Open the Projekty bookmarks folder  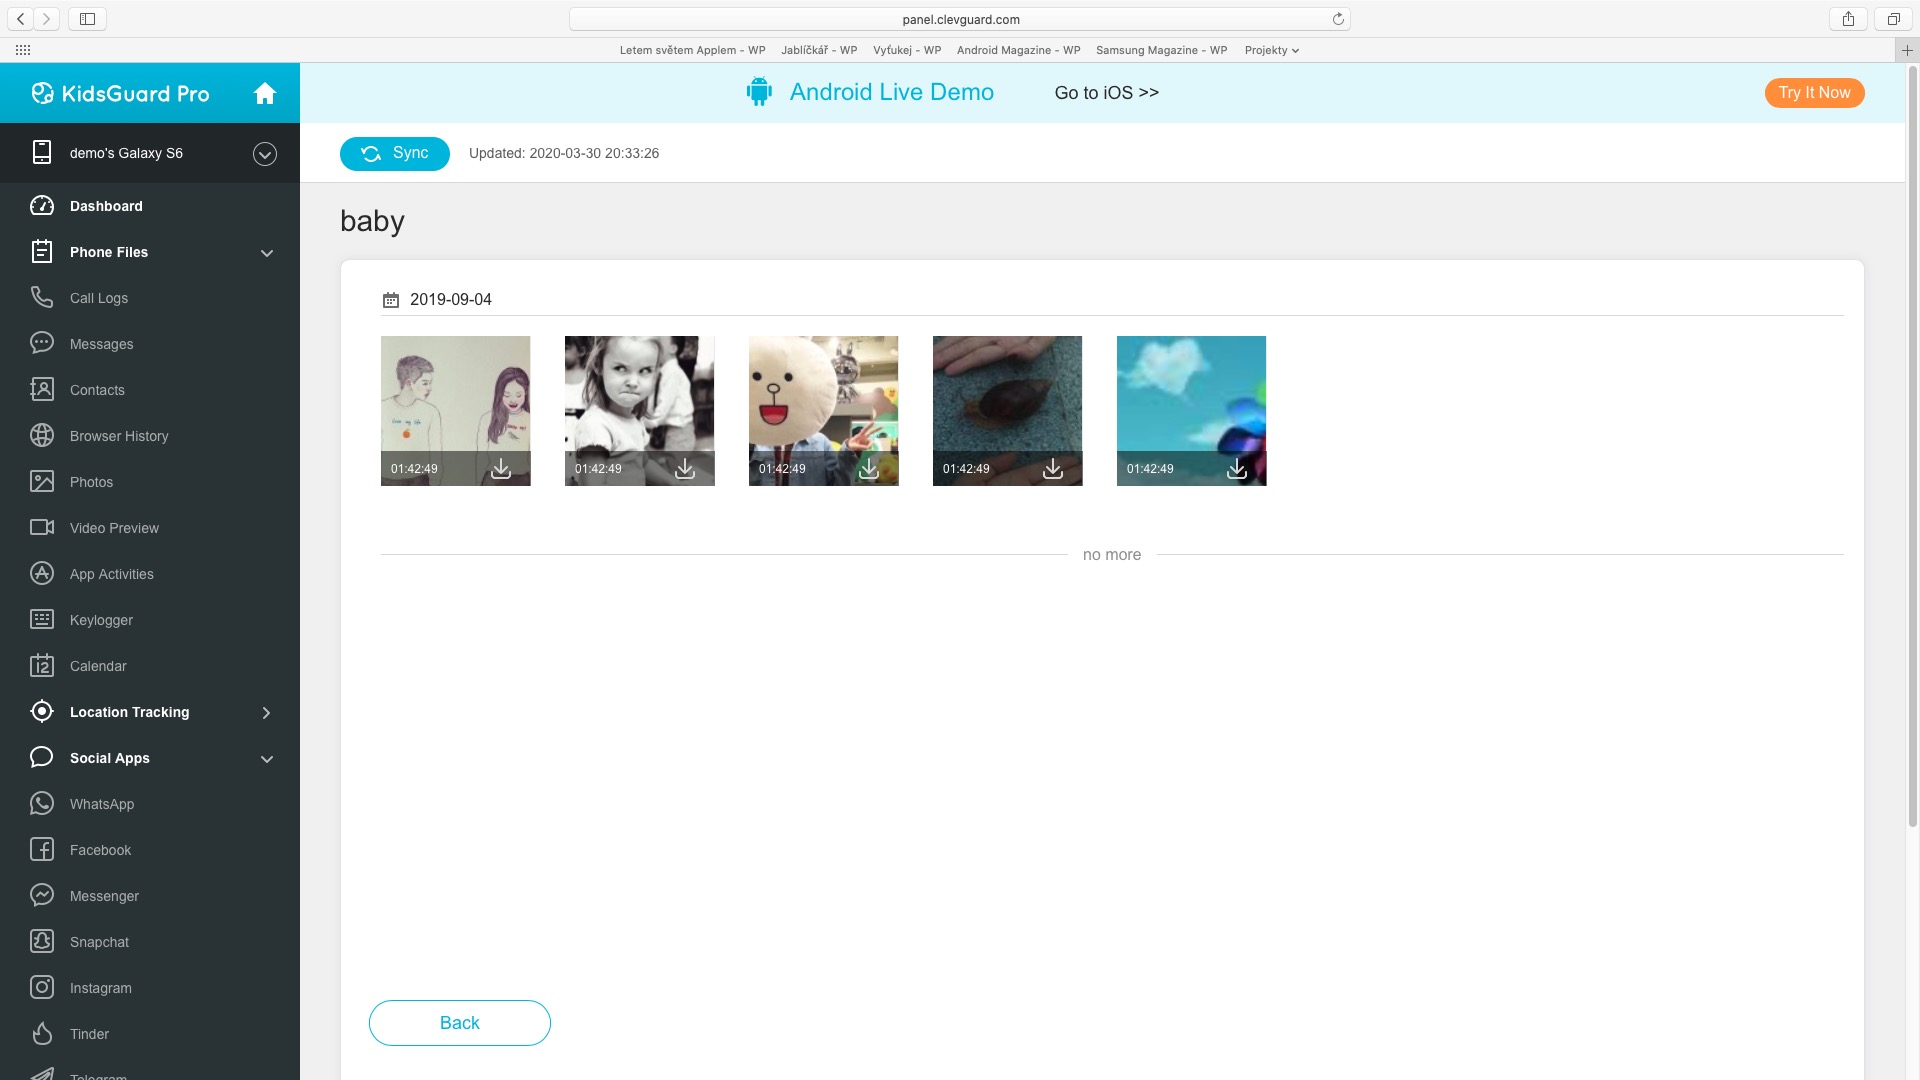coord(1271,50)
